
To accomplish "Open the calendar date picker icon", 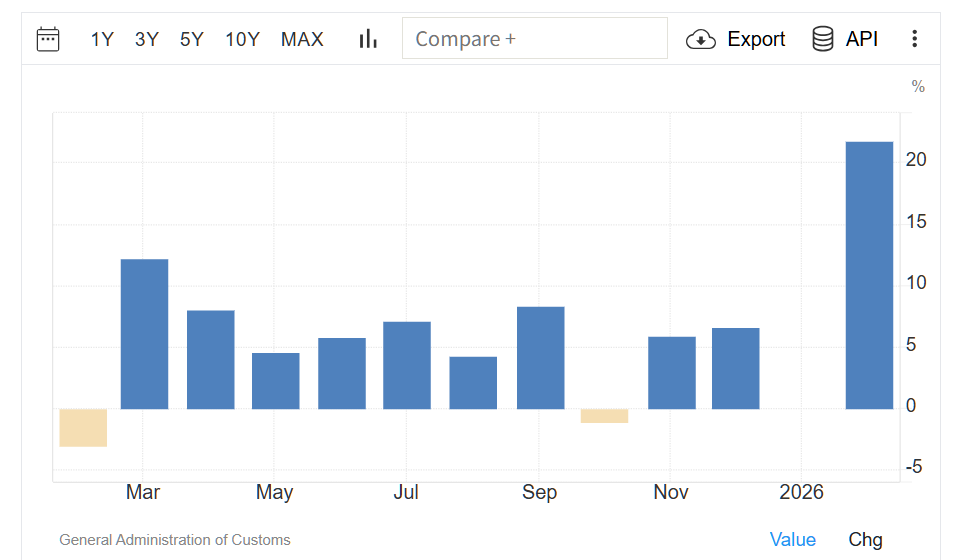I will pyautogui.click(x=48, y=39).
